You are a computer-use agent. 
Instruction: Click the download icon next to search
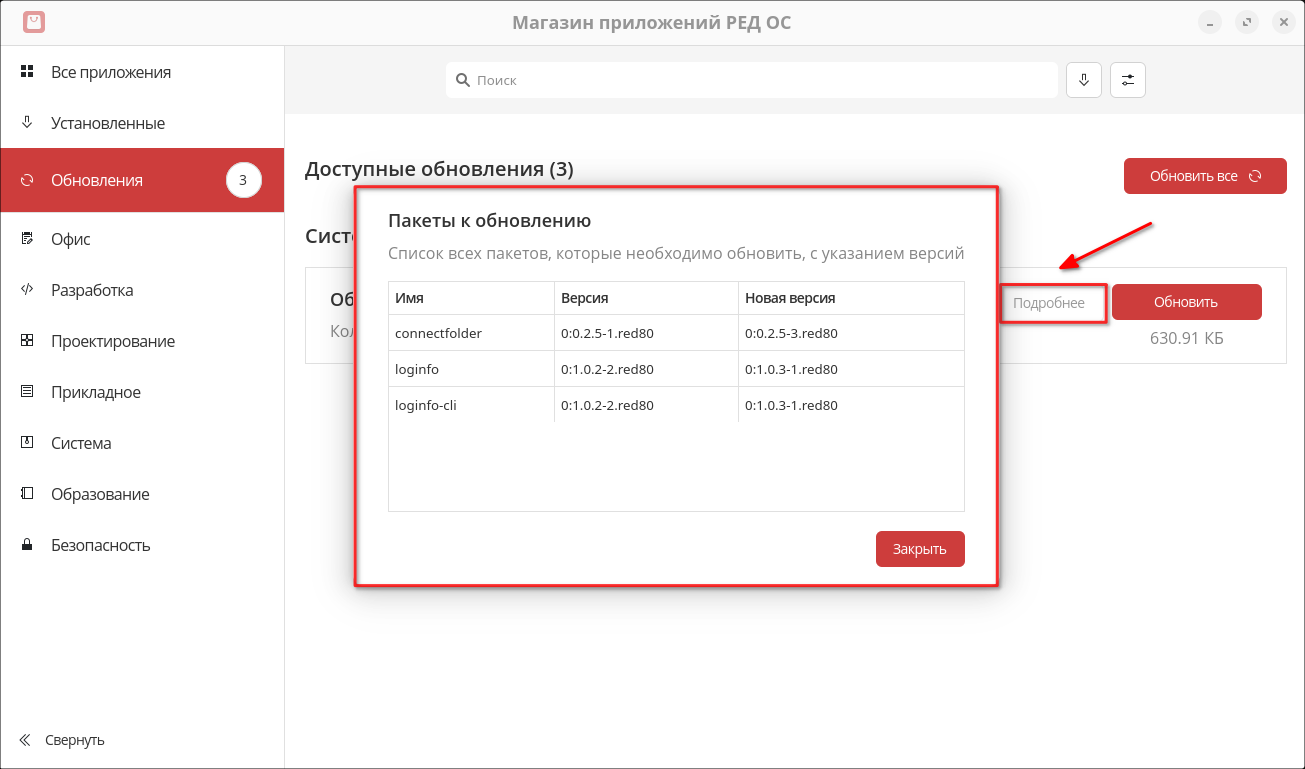point(1084,80)
